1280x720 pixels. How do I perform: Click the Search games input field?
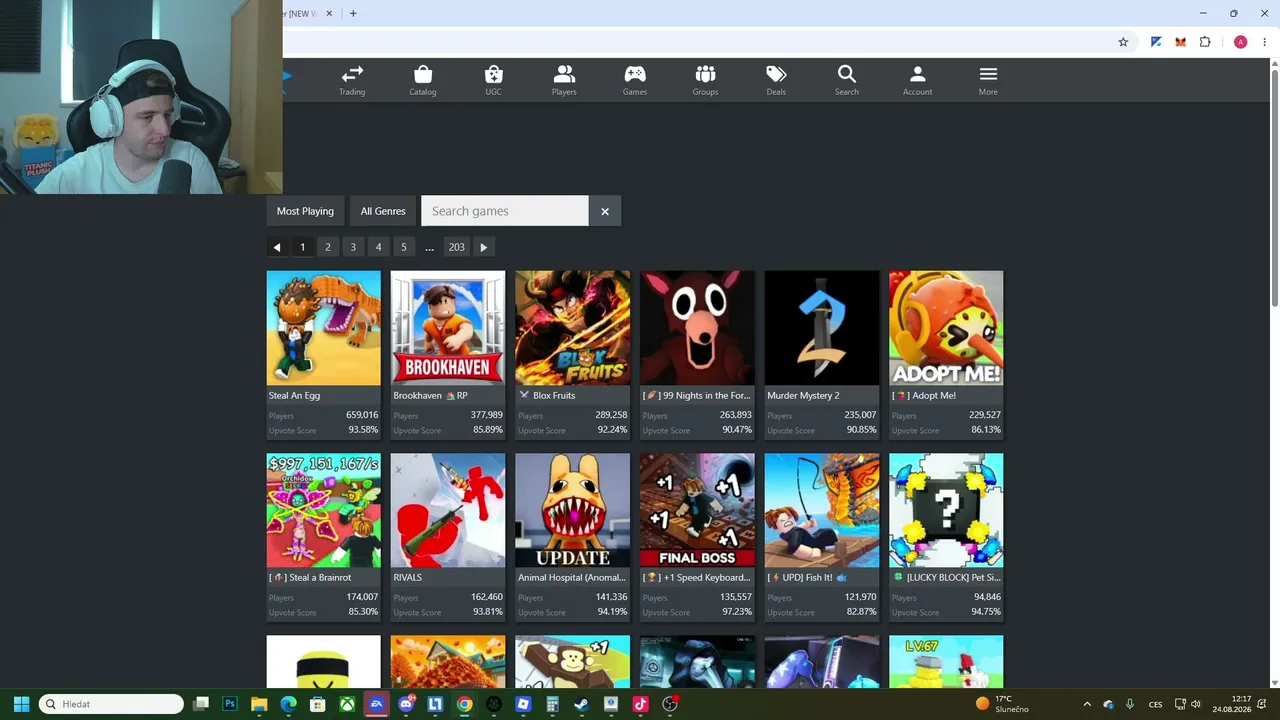[505, 211]
